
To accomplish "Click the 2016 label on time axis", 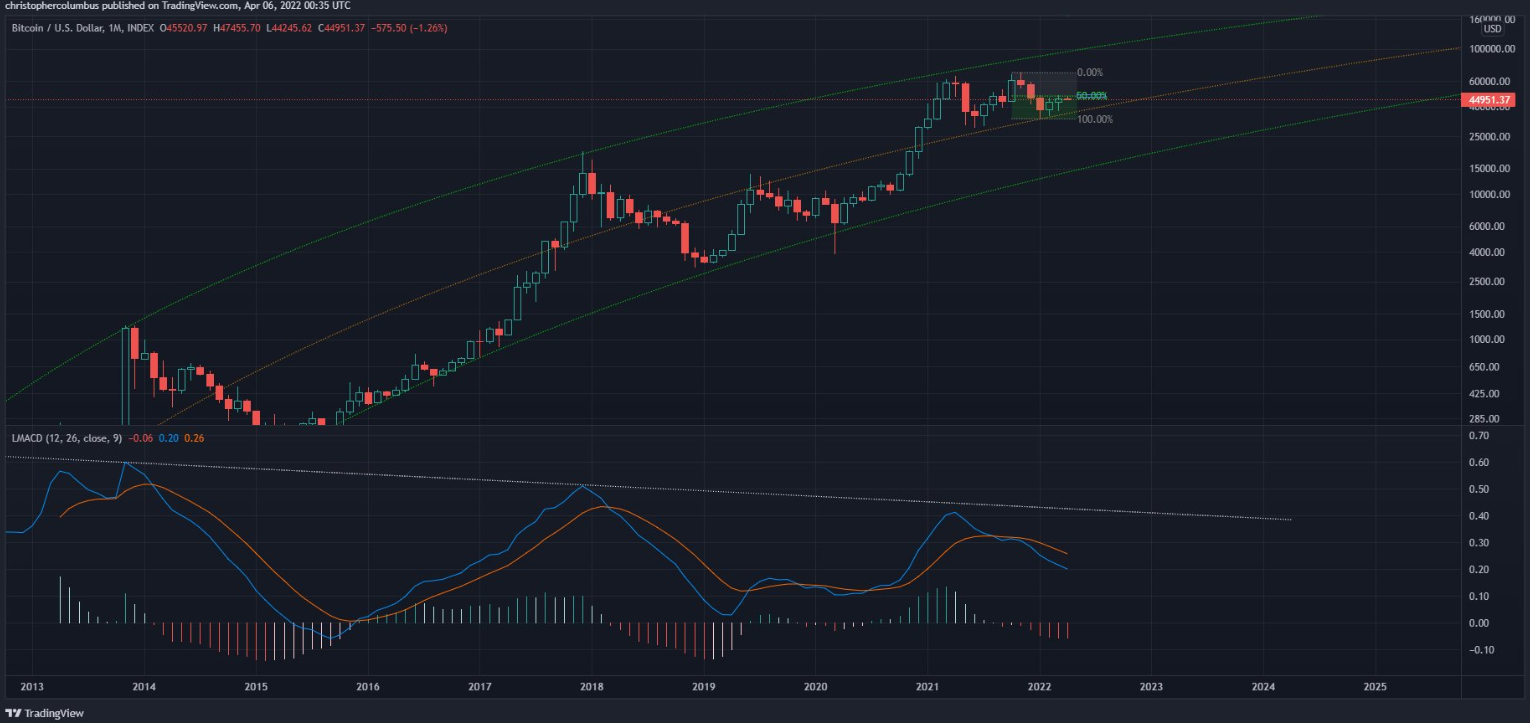I will (368, 687).
